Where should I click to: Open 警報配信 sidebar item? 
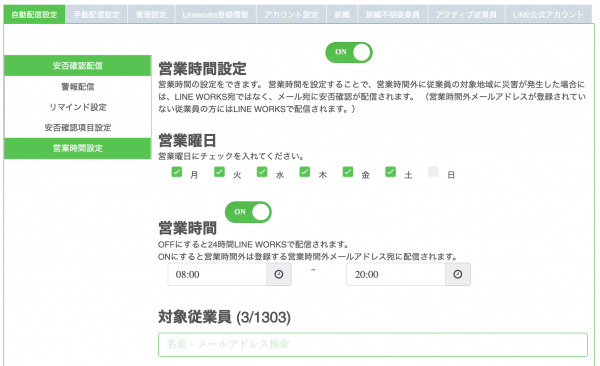tap(78, 87)
